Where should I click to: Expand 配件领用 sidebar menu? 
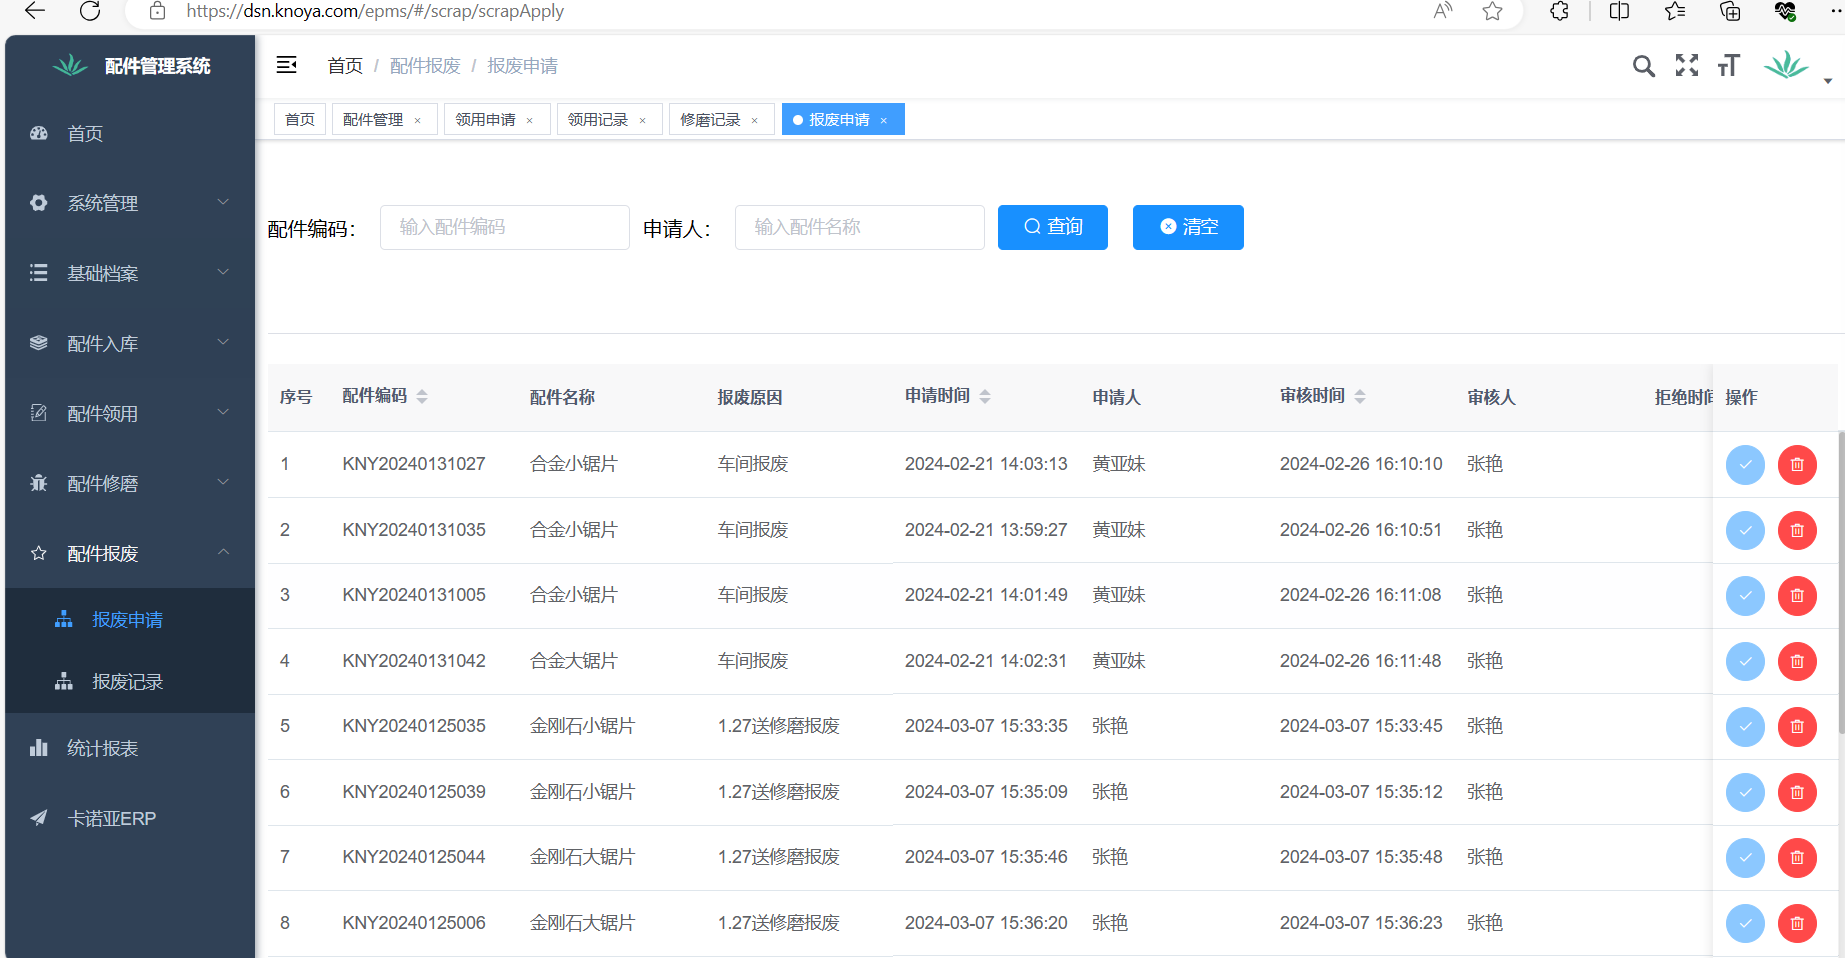[x=130, y=413]
